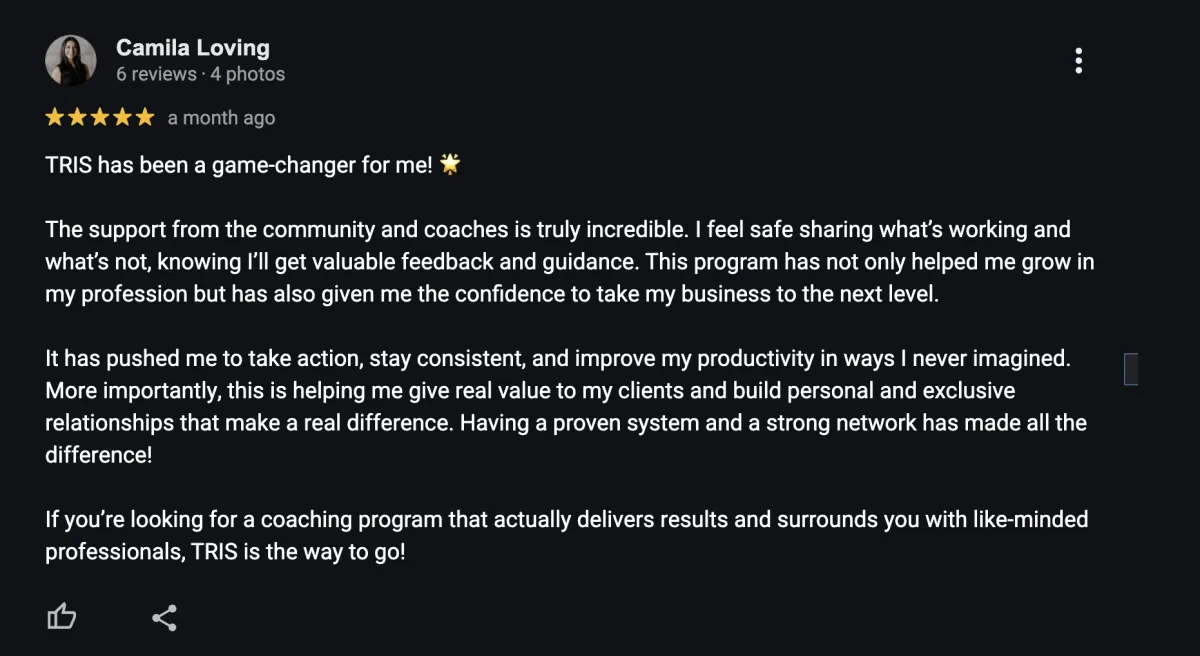The width and height of the screenshot is (1200, 656).
Task: Click the third star of the rating
Action: (100, 117)
